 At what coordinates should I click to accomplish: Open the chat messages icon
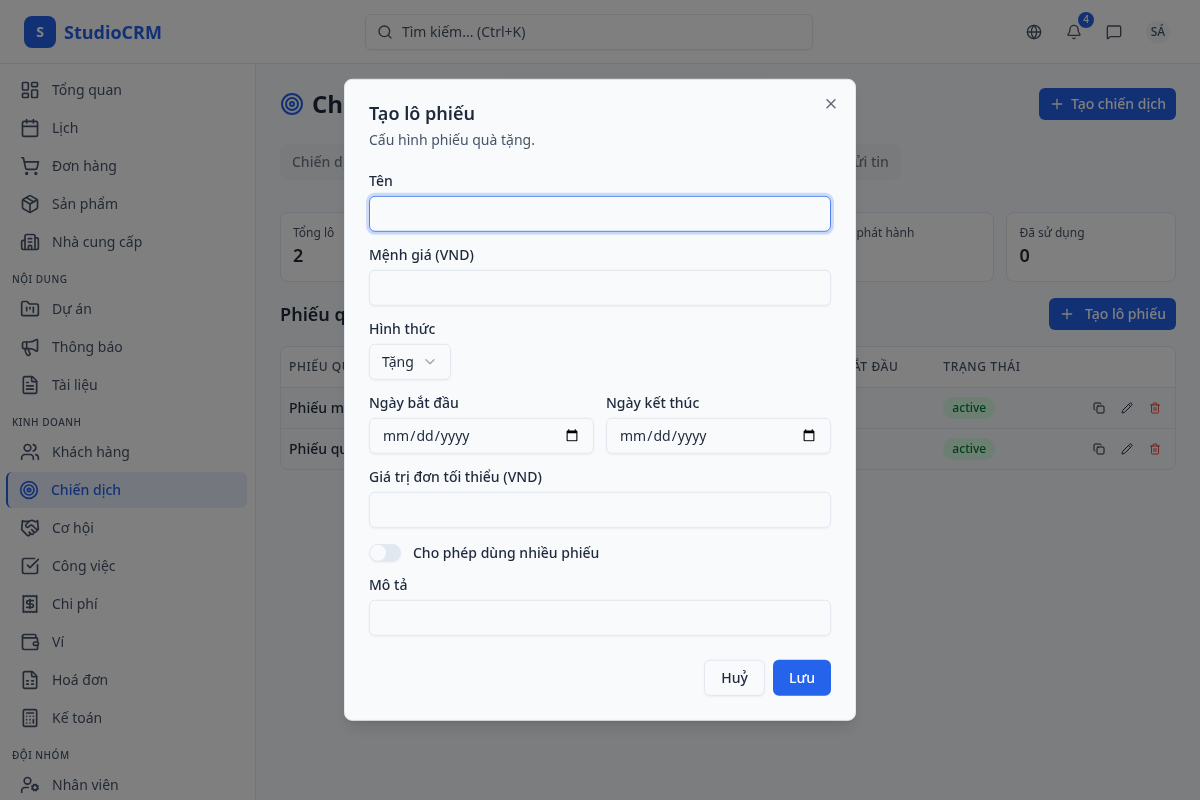point(1114,32)
